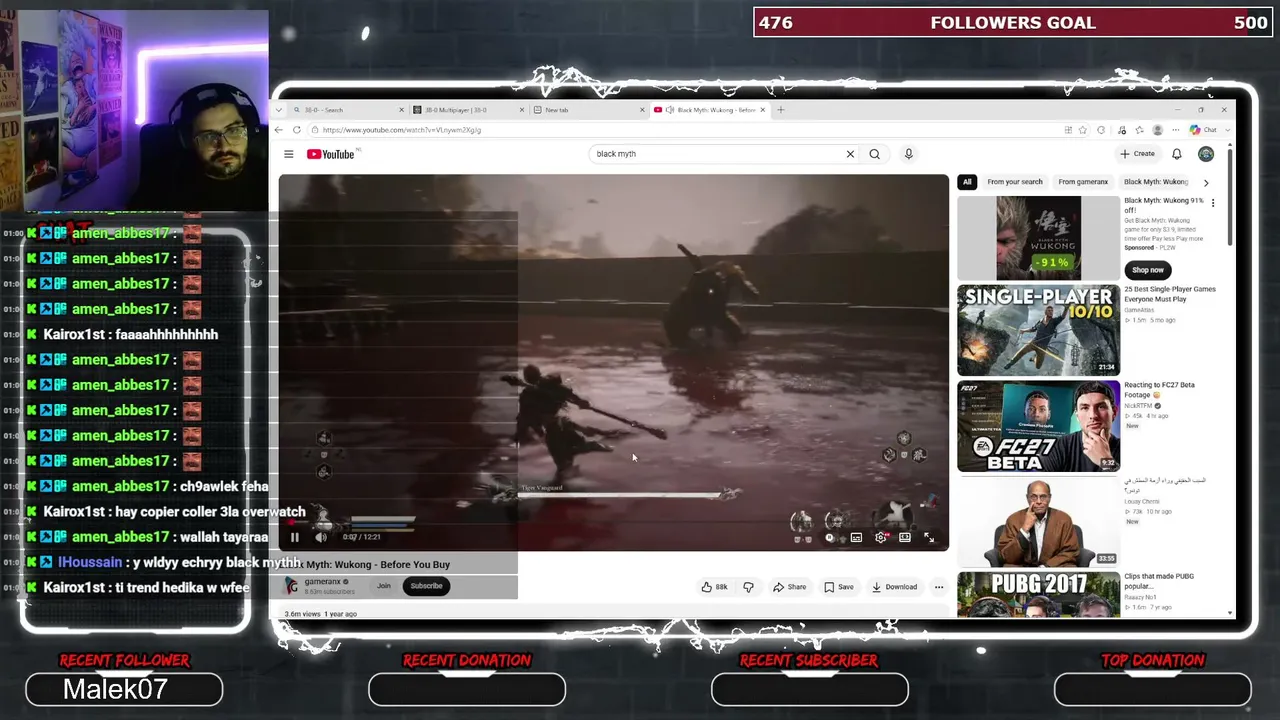Open the Create button on YouTube
The image size is (1280, 720).
tap(1137, 154)
